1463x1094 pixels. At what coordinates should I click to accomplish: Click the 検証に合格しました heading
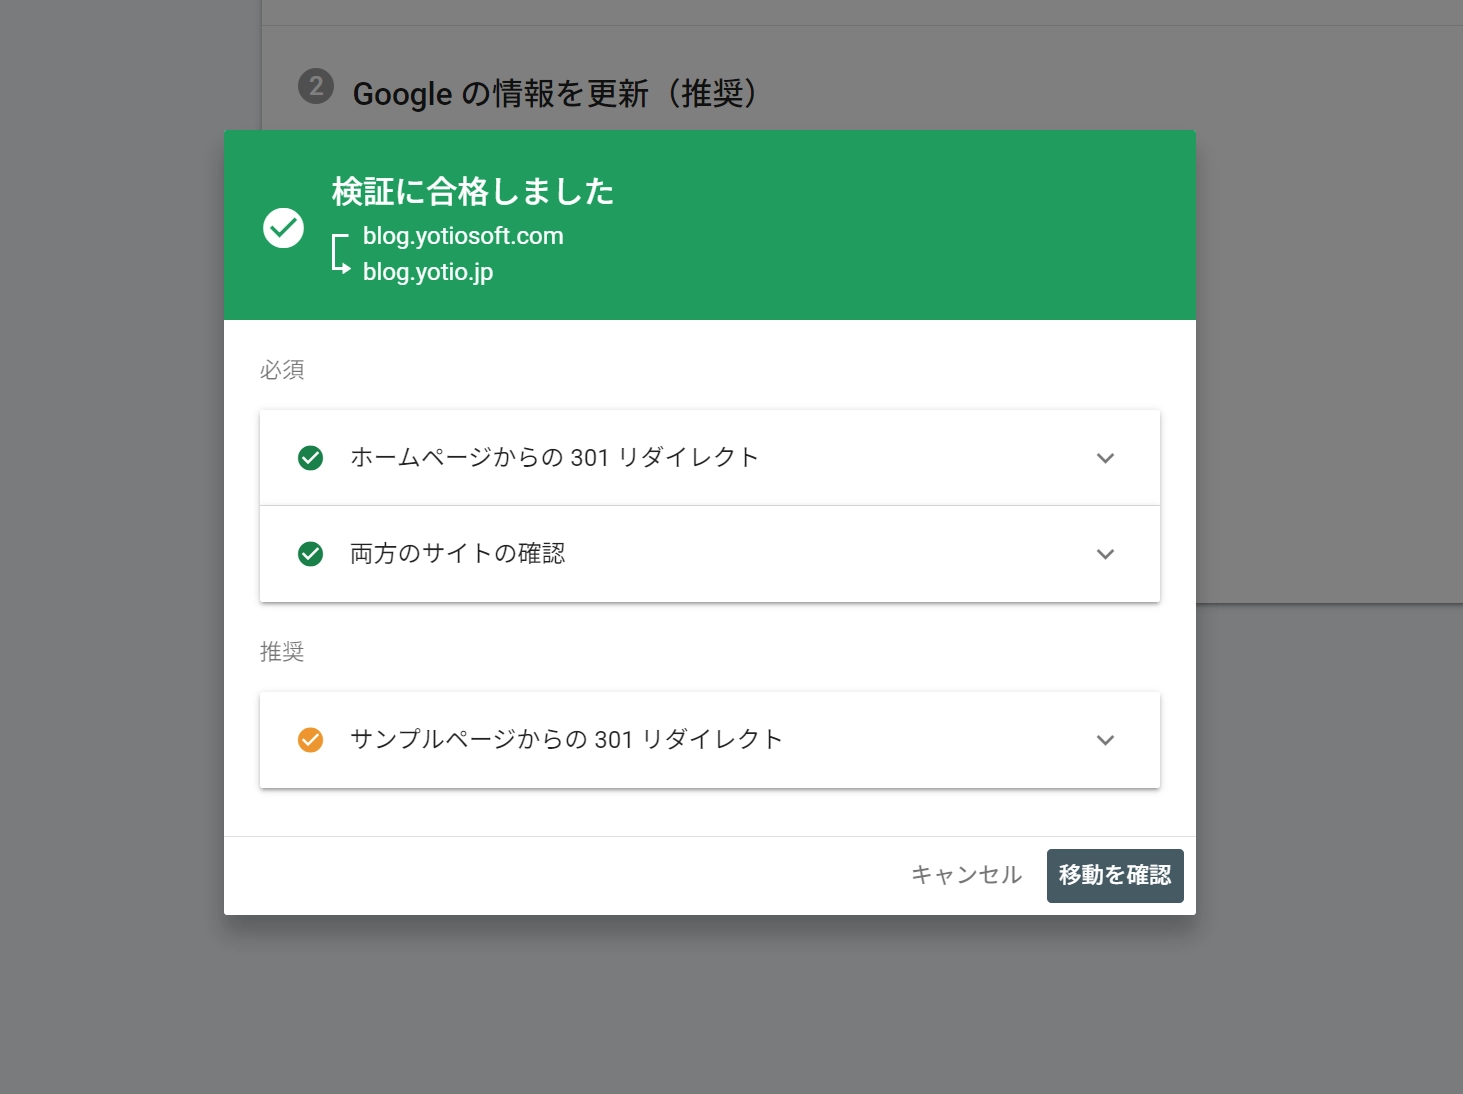[473, 191]
